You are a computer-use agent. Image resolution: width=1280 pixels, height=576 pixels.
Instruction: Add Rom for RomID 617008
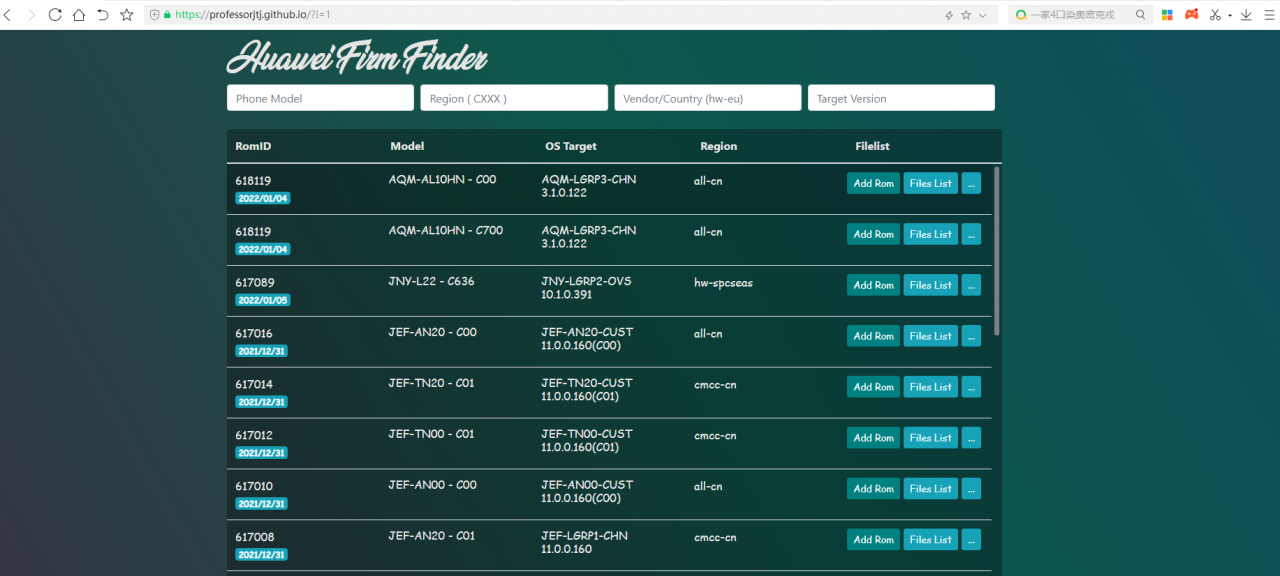873,540
